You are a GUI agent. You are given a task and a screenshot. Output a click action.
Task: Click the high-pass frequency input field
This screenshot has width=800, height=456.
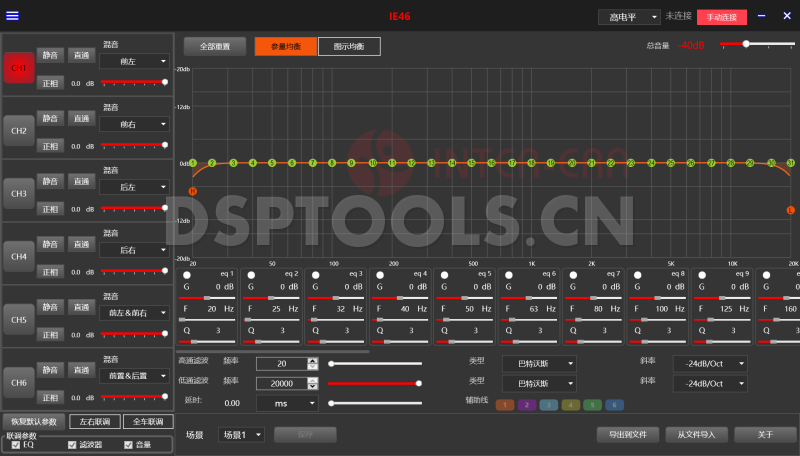280,364
